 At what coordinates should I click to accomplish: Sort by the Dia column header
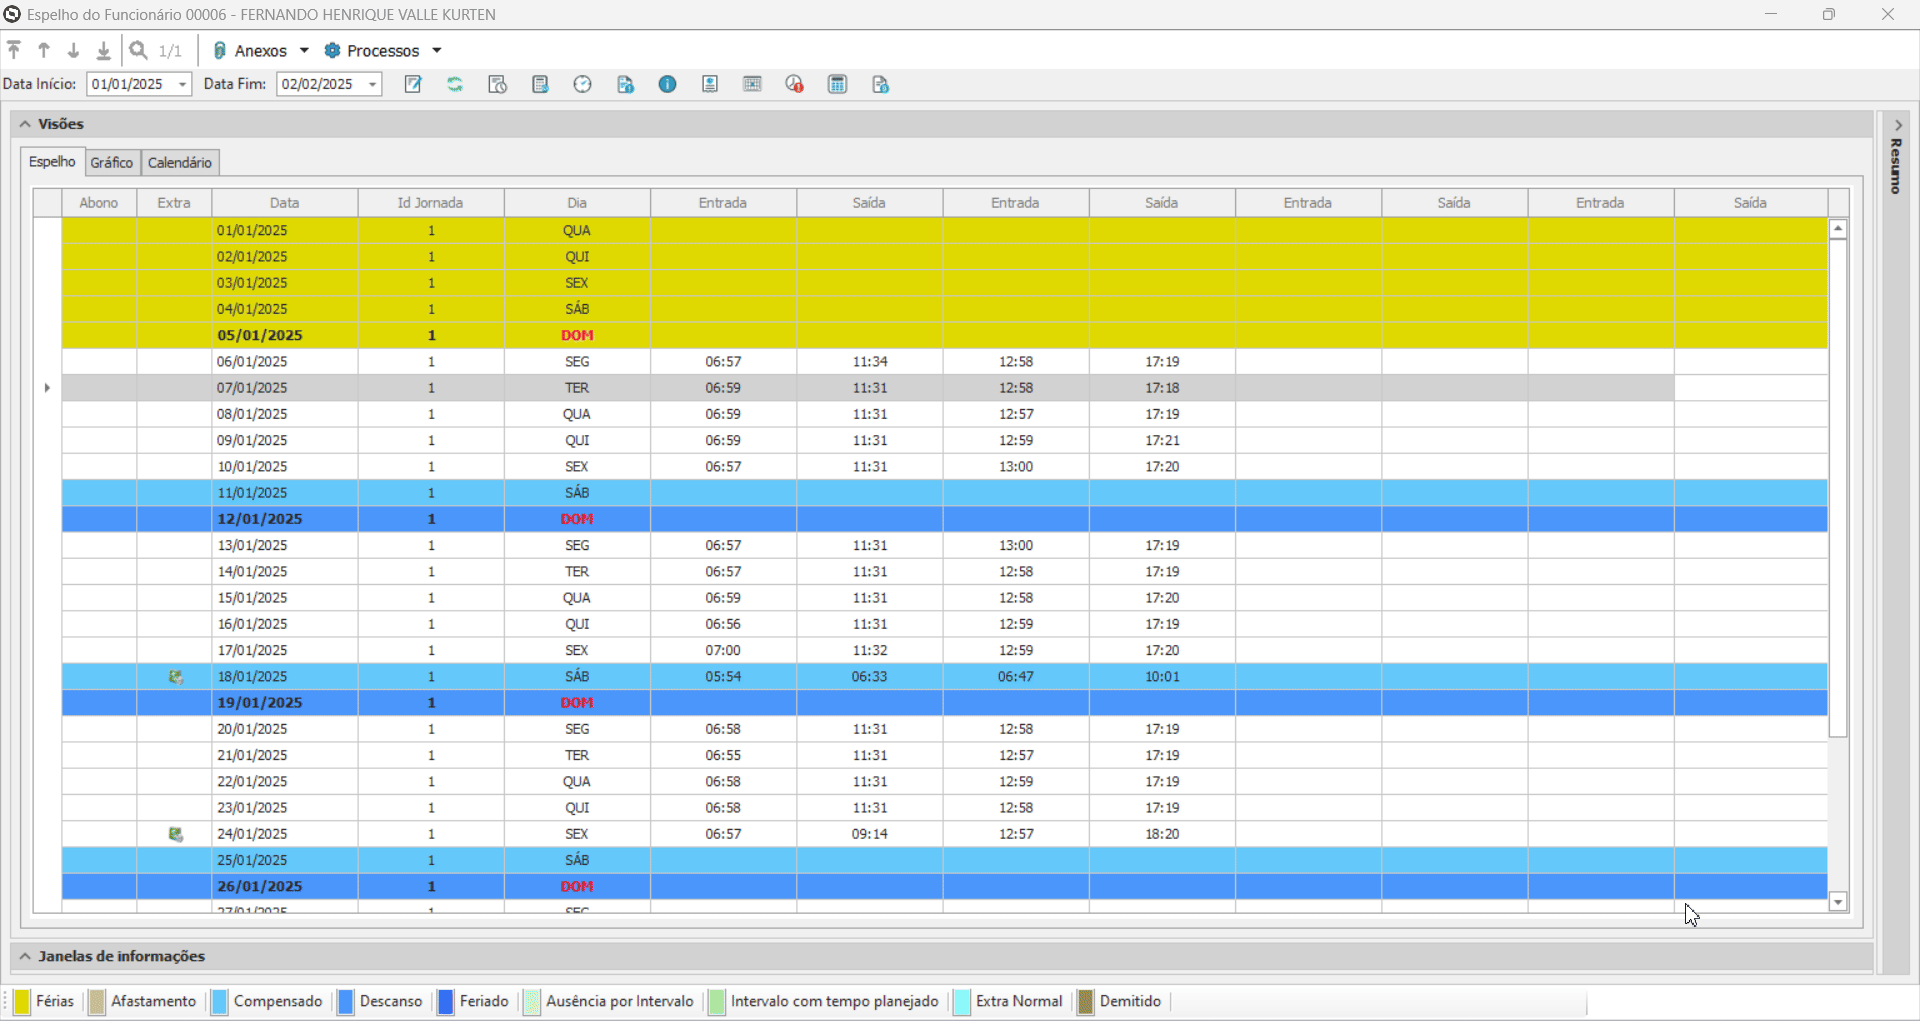coord(577,203)
